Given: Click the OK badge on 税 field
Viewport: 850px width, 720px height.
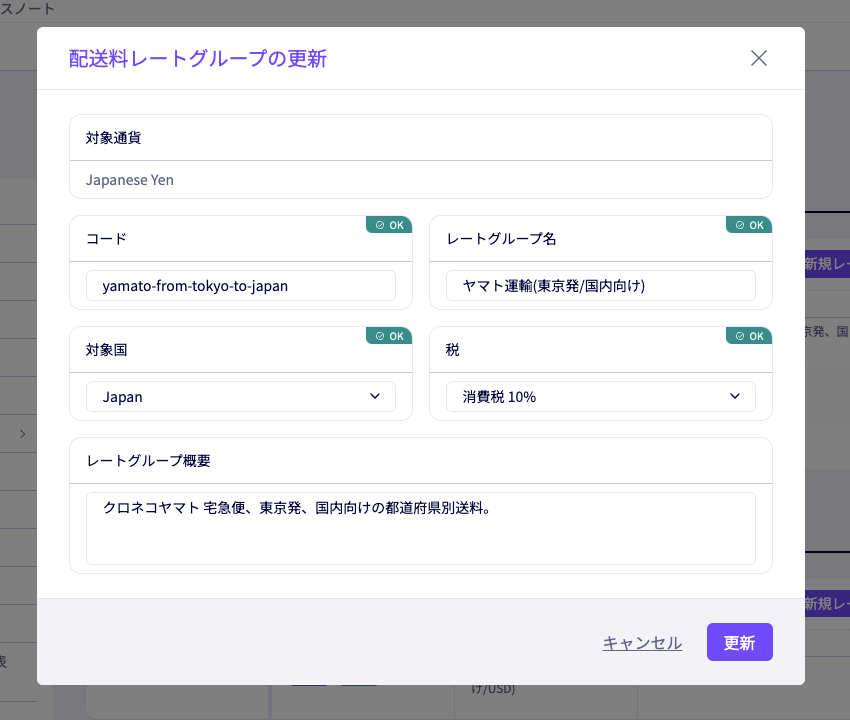Looking at the screenshot, I should point(749,336).
